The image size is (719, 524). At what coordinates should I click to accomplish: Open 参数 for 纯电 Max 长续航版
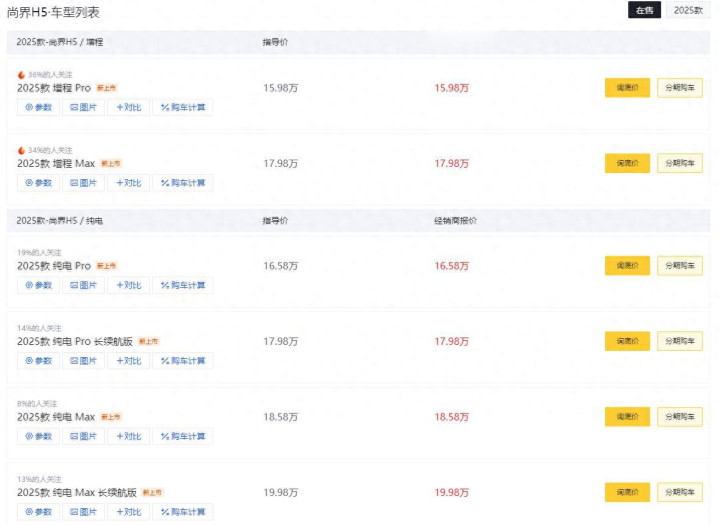(38, 512)
